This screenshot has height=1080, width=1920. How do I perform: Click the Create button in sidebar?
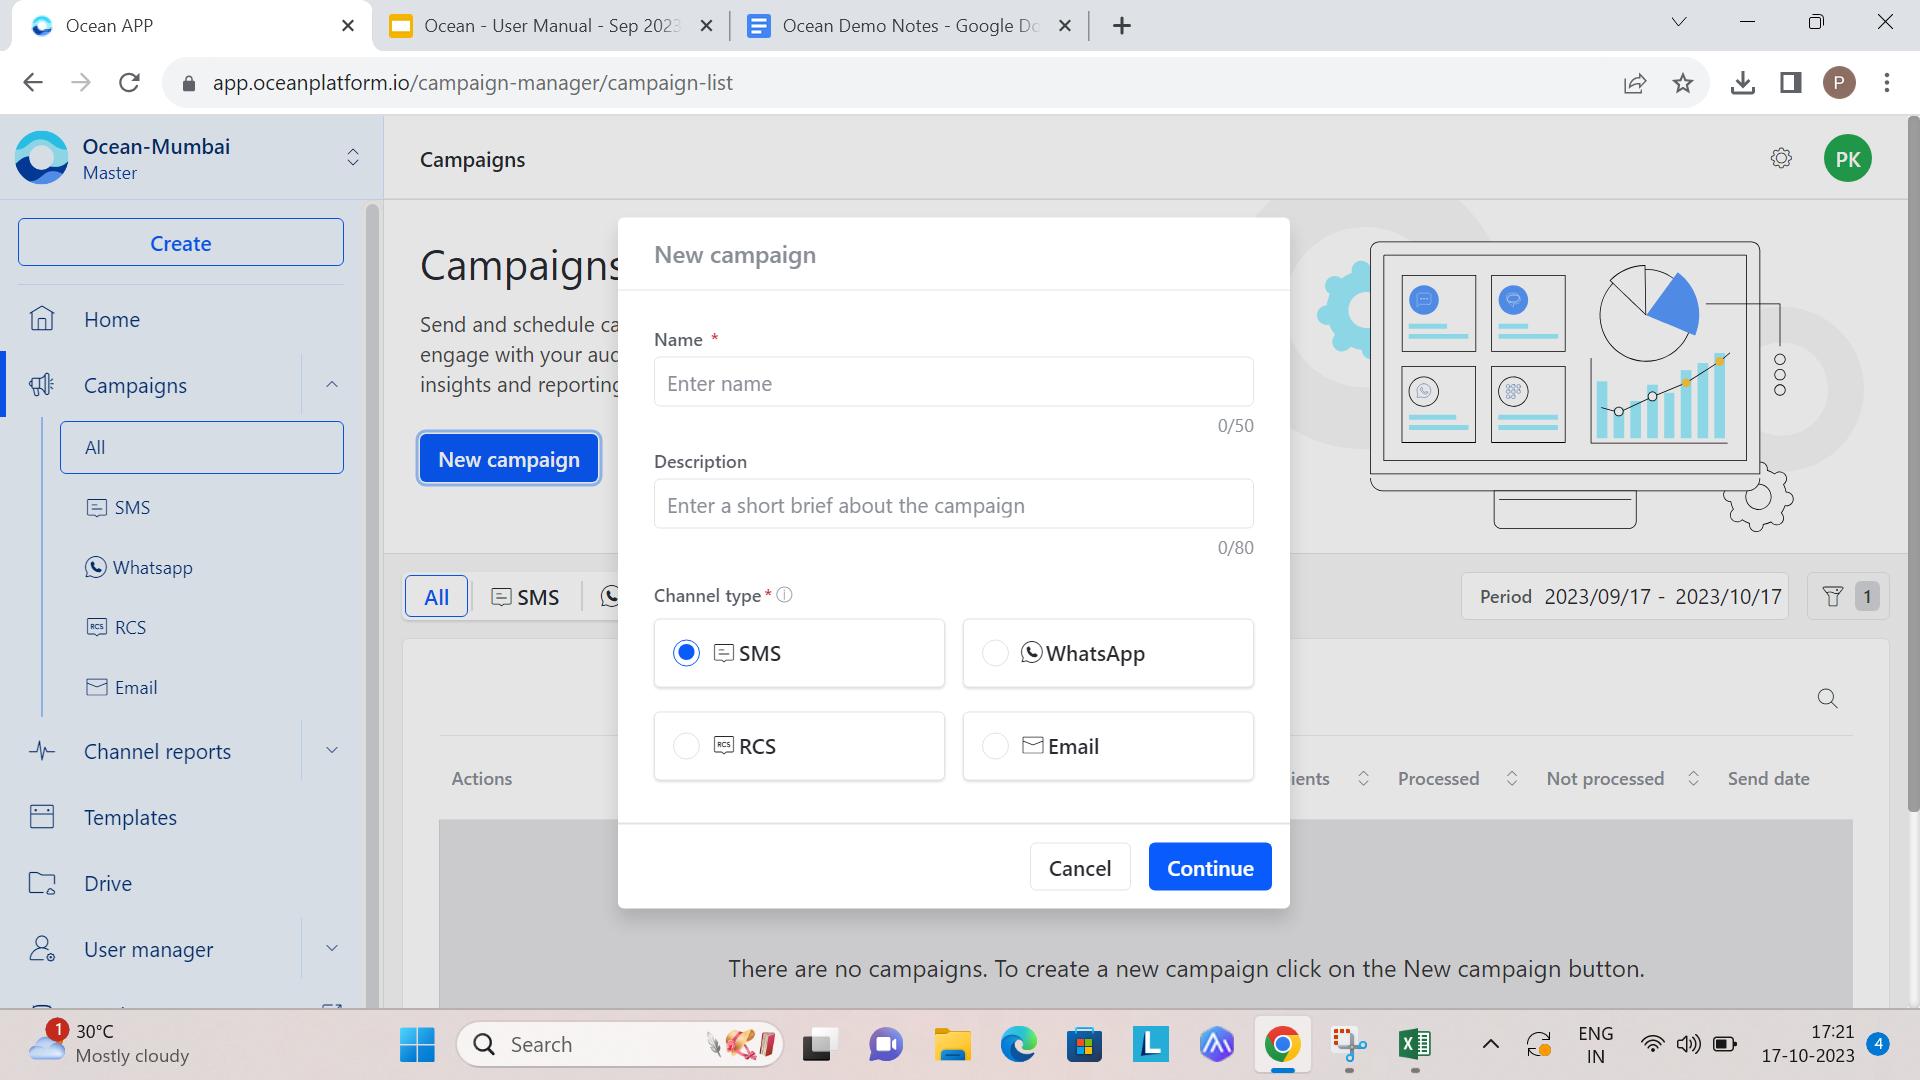181,243
